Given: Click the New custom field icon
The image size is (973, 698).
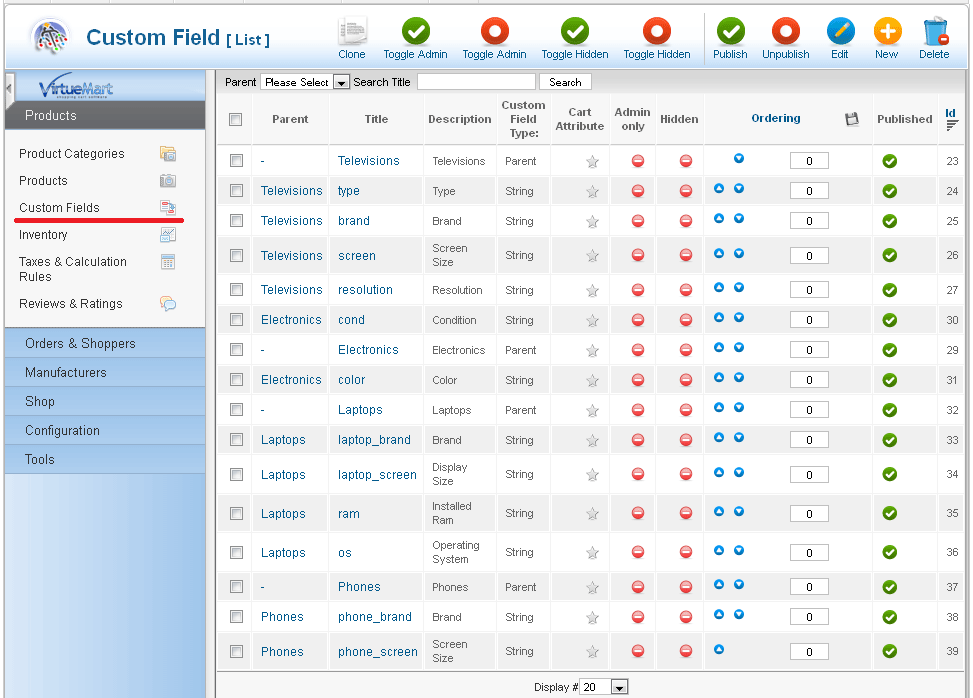Looking at the screenshot, I should (x=886, y=33).
